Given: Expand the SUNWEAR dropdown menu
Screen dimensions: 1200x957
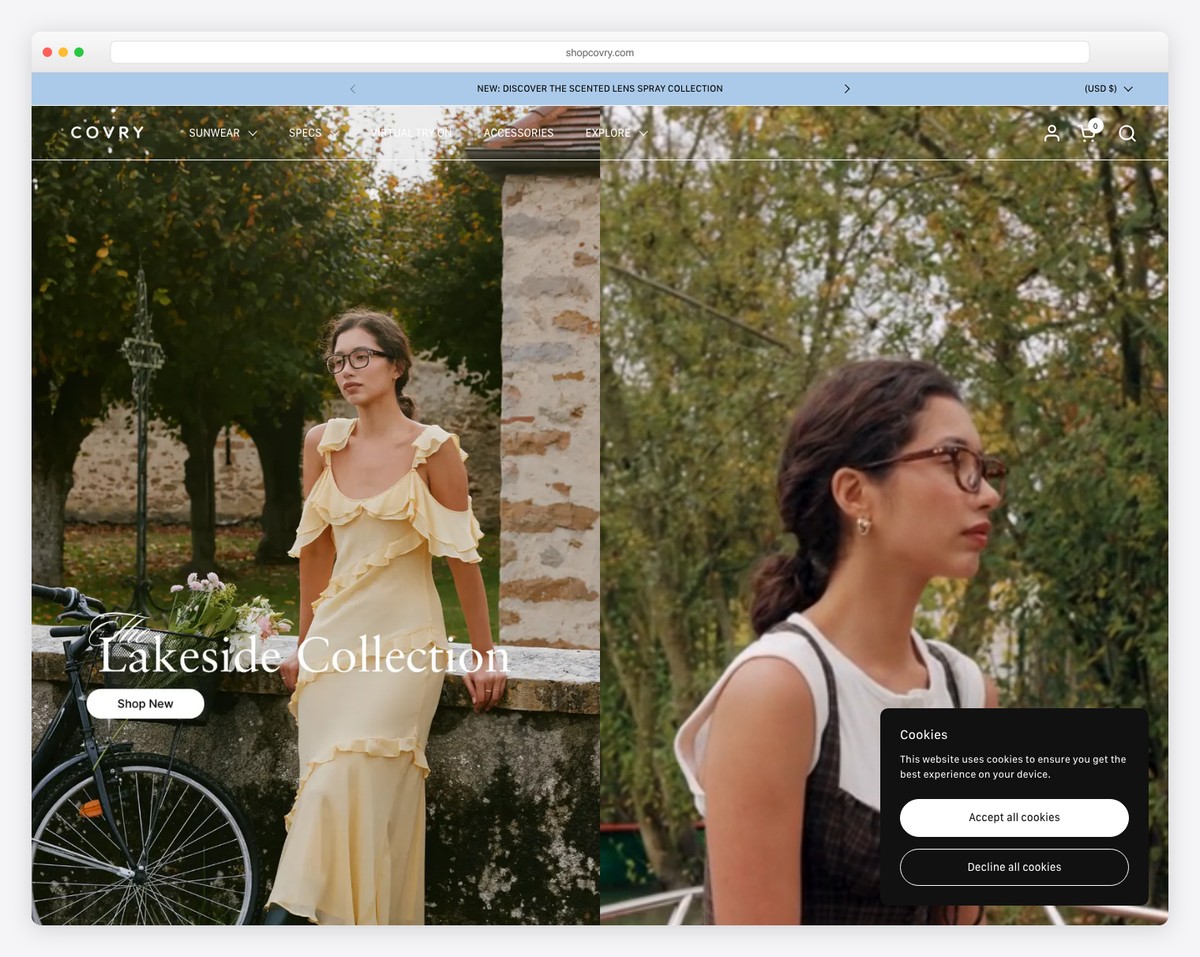Looking at the screenshot, I should pyautogui.click(x=215, y=132).
